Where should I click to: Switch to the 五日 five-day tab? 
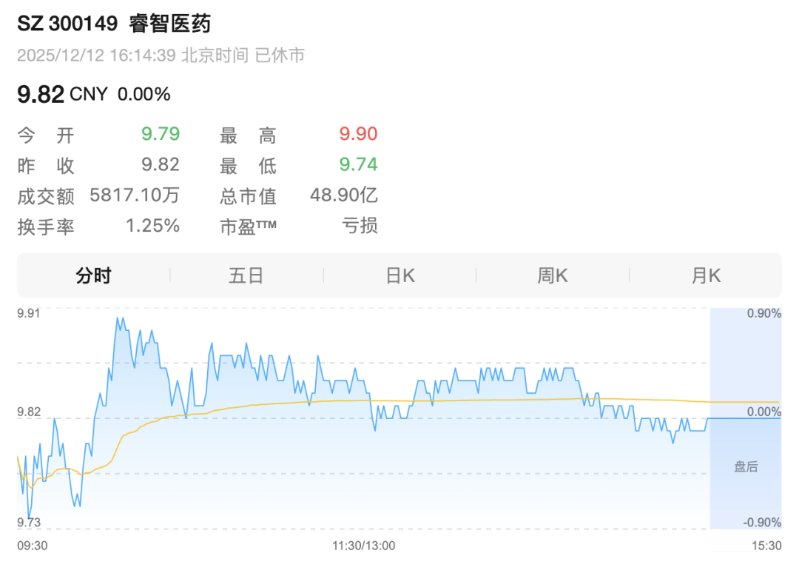(246, 276)
